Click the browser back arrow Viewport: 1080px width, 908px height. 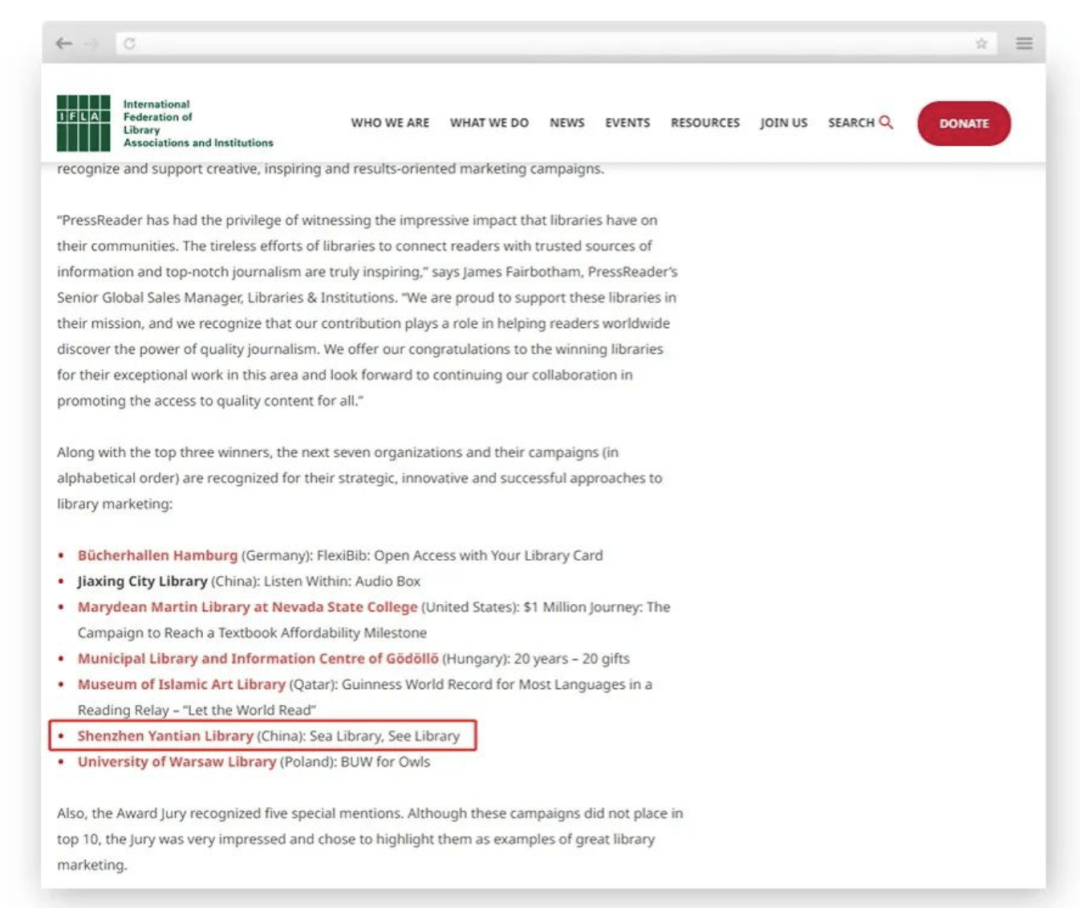[64, 44]
